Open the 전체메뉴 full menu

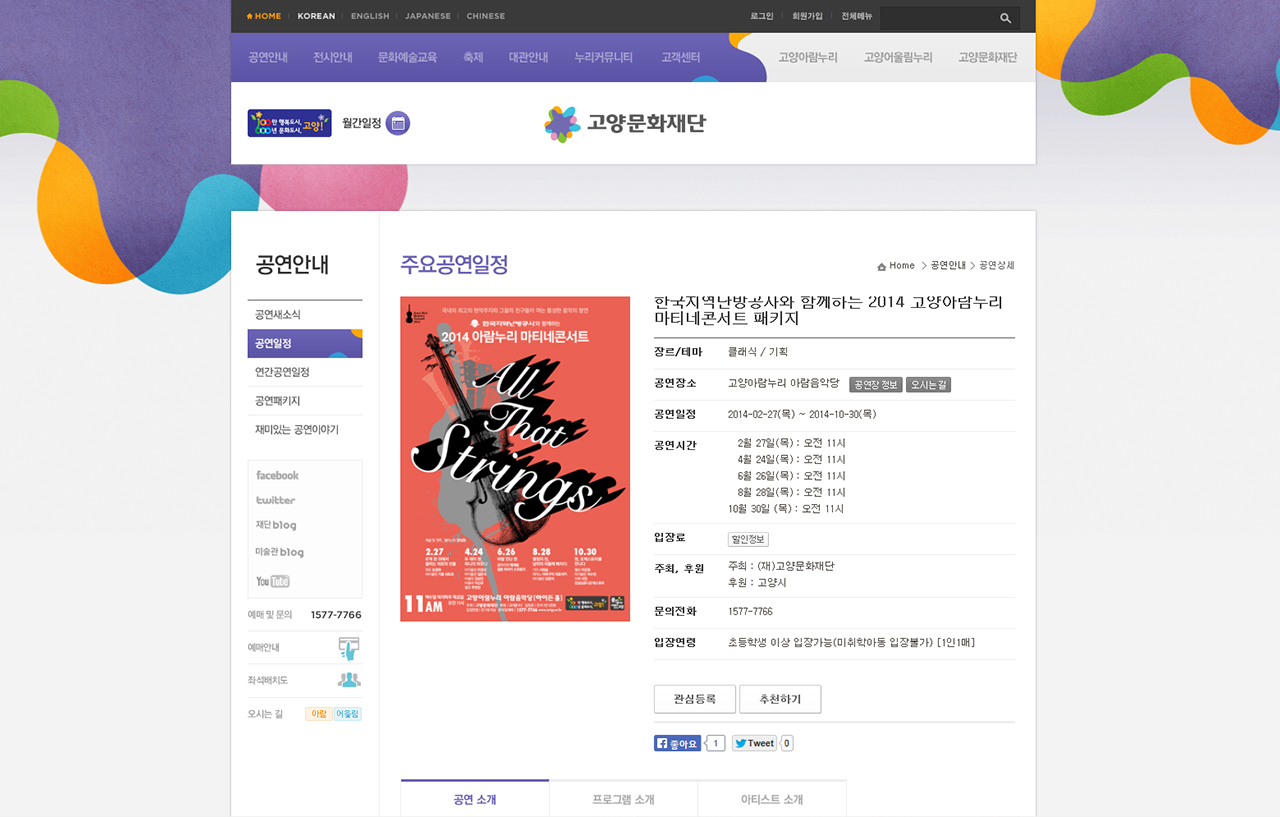(857, 16)
